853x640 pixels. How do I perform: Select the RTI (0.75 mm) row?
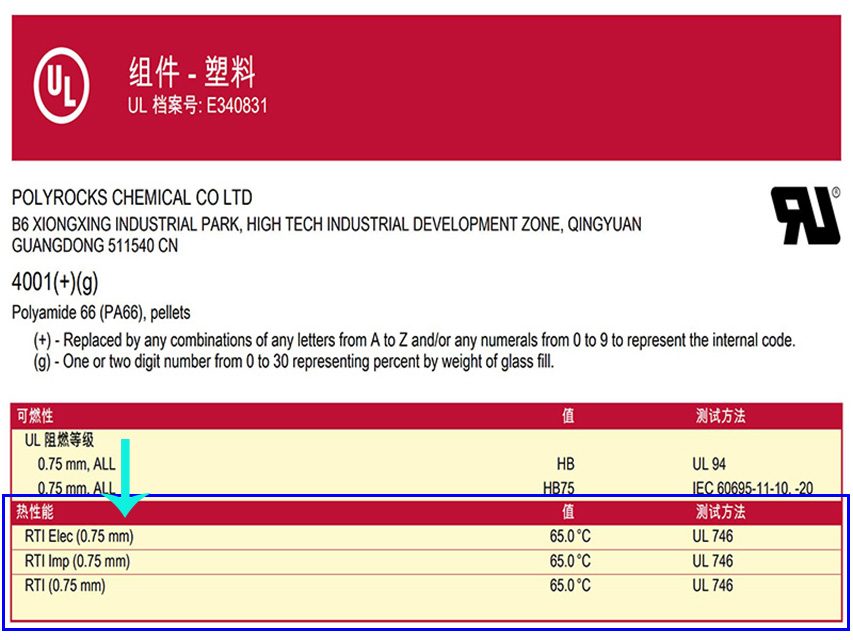click(64, 585)
